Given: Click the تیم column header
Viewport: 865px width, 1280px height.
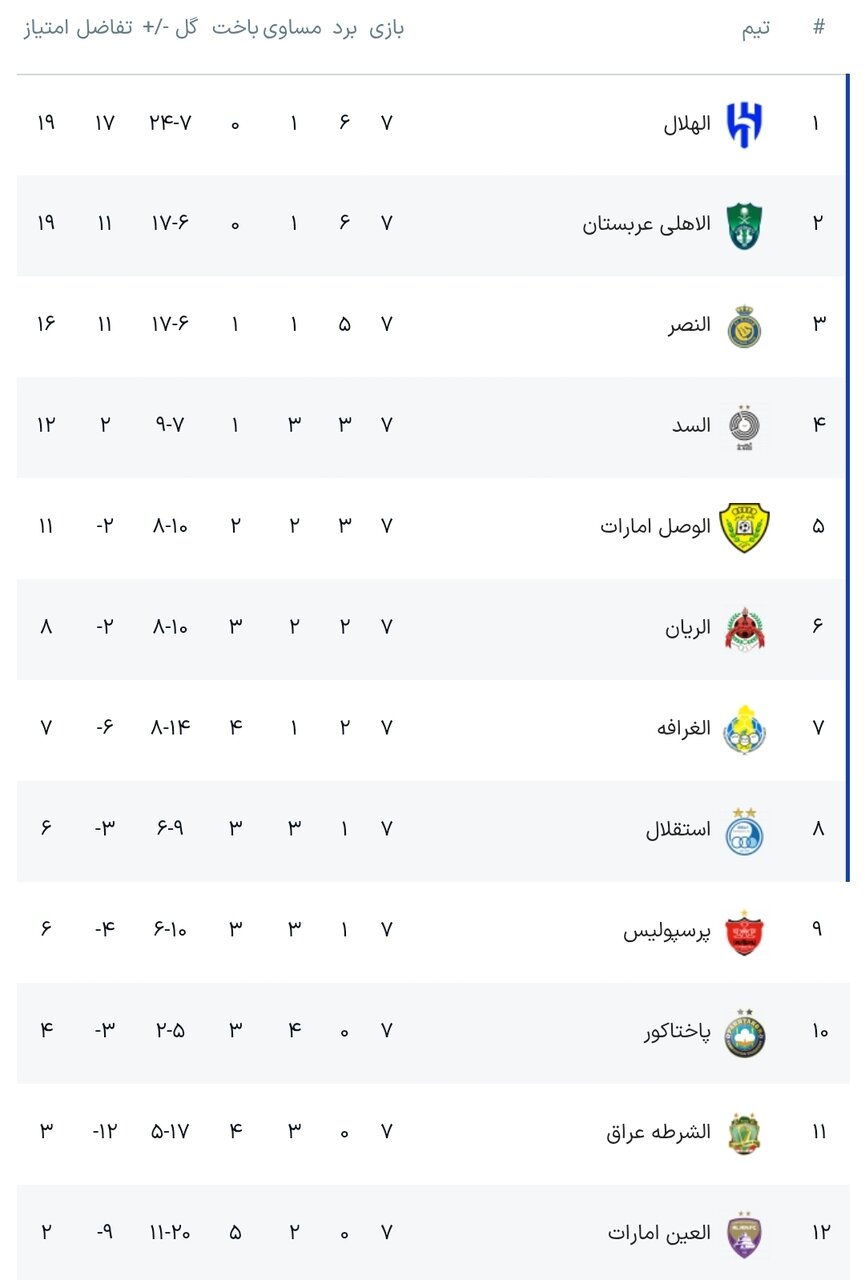Looking at the screenshot, I should click(756, 28).
